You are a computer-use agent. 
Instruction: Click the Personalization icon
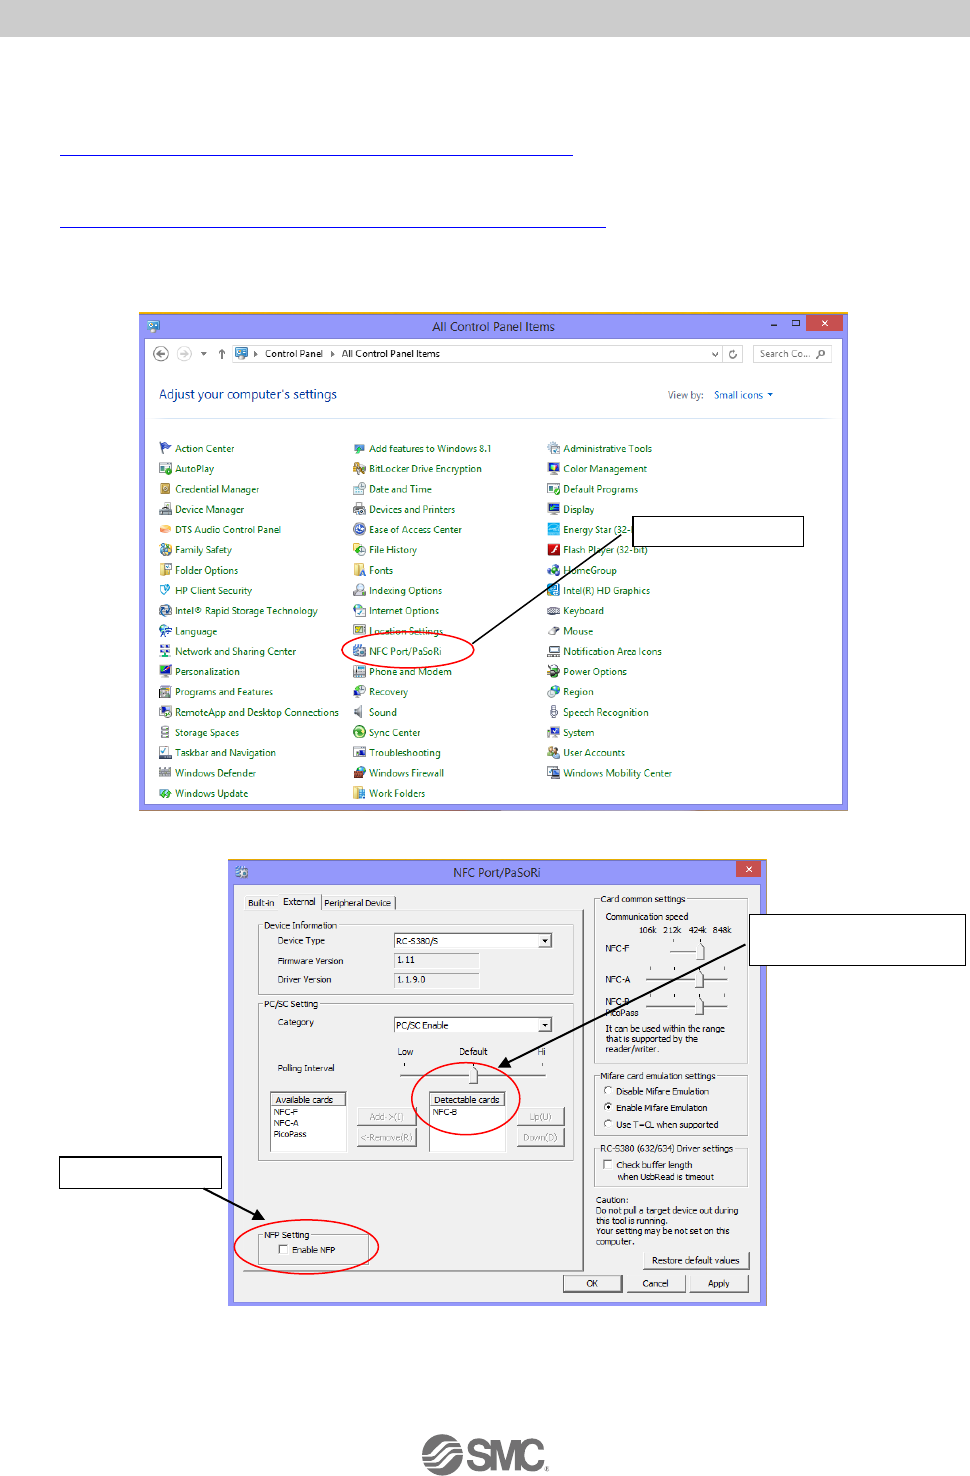click(x=165, y=671)
